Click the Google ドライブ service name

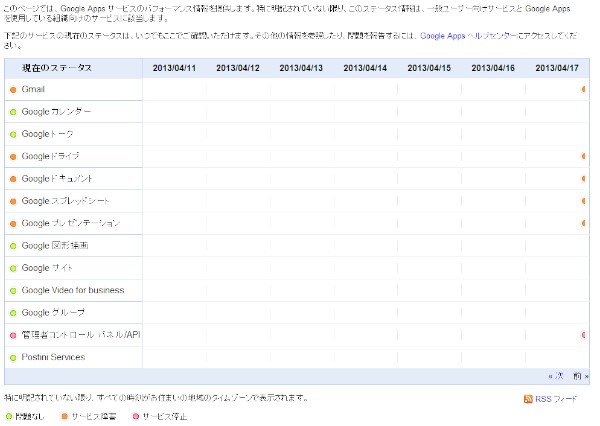pos(51,156)
